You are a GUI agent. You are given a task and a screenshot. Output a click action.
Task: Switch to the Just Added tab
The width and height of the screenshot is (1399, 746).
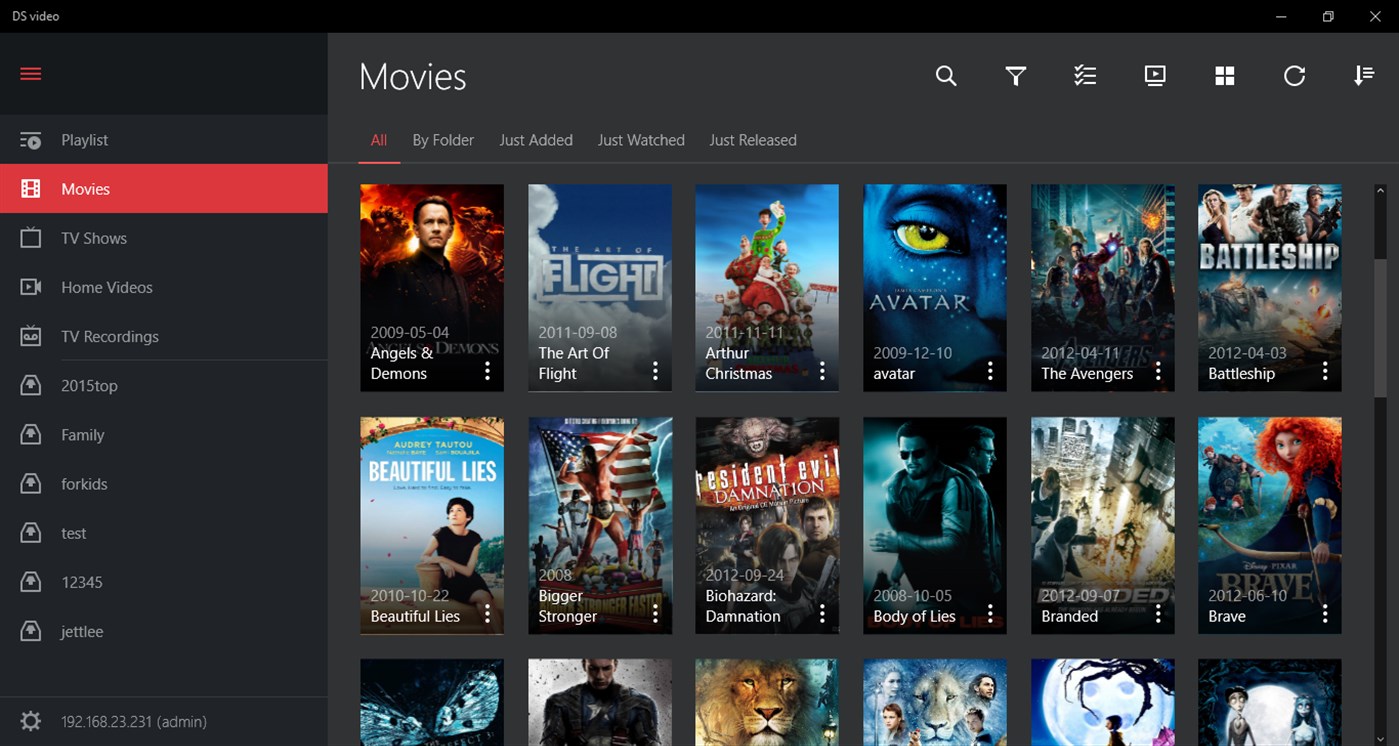pyautogui.click(x=536, y=140)
